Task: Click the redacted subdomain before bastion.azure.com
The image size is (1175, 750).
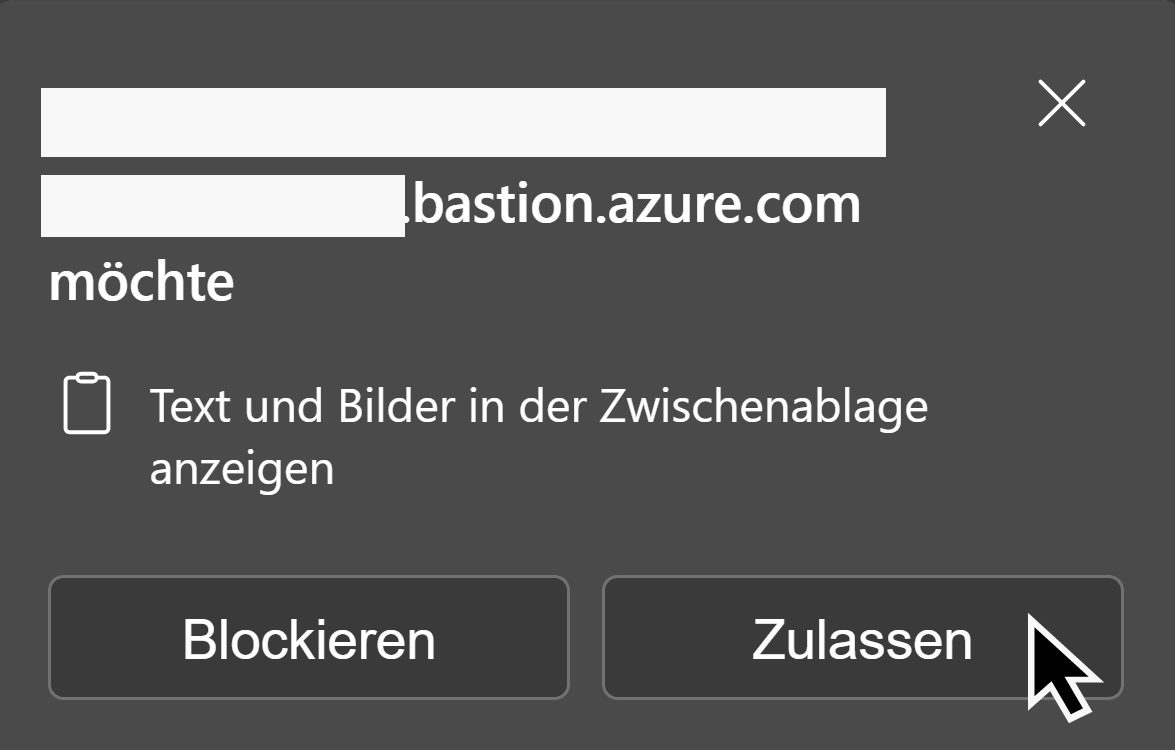Action: point(222,206)
